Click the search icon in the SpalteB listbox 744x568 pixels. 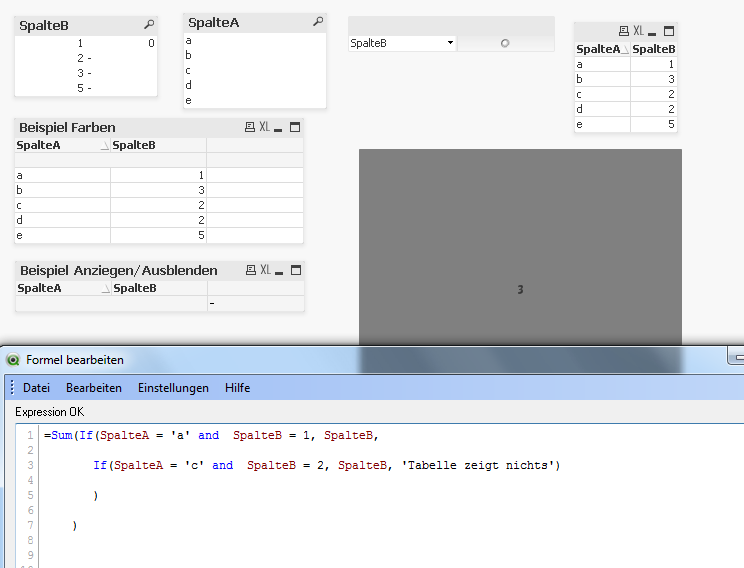(149, 25)
